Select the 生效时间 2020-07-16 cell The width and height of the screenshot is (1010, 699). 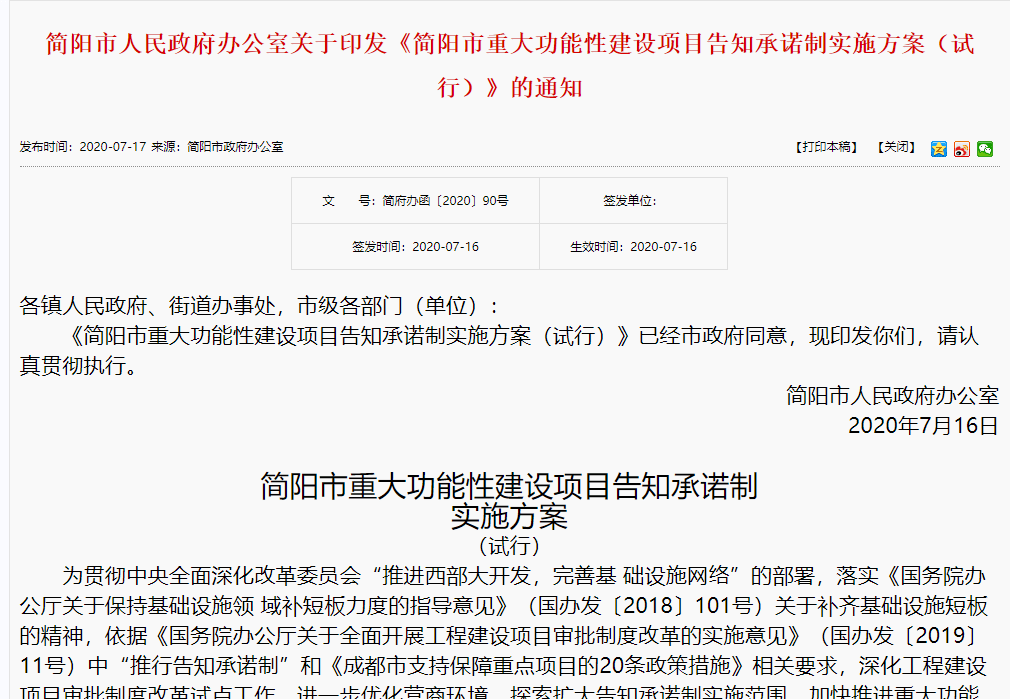click(x=633, y=247)
